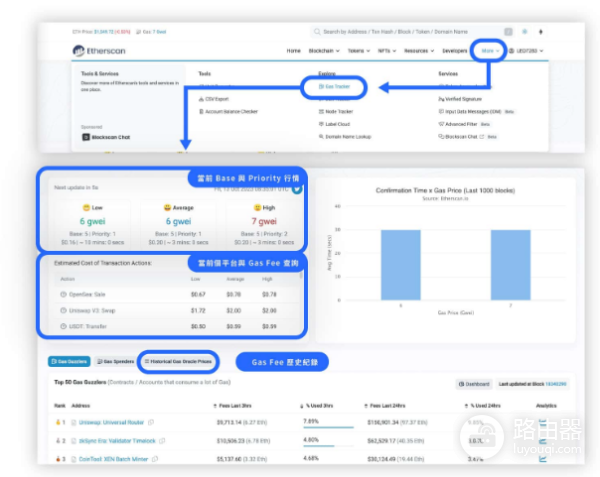Image resolution: width=600 pixels, height=477 pixels.
Task: Click the Blockscan Chat speech bubble icon under Services
Action: [x=441, y=137]
